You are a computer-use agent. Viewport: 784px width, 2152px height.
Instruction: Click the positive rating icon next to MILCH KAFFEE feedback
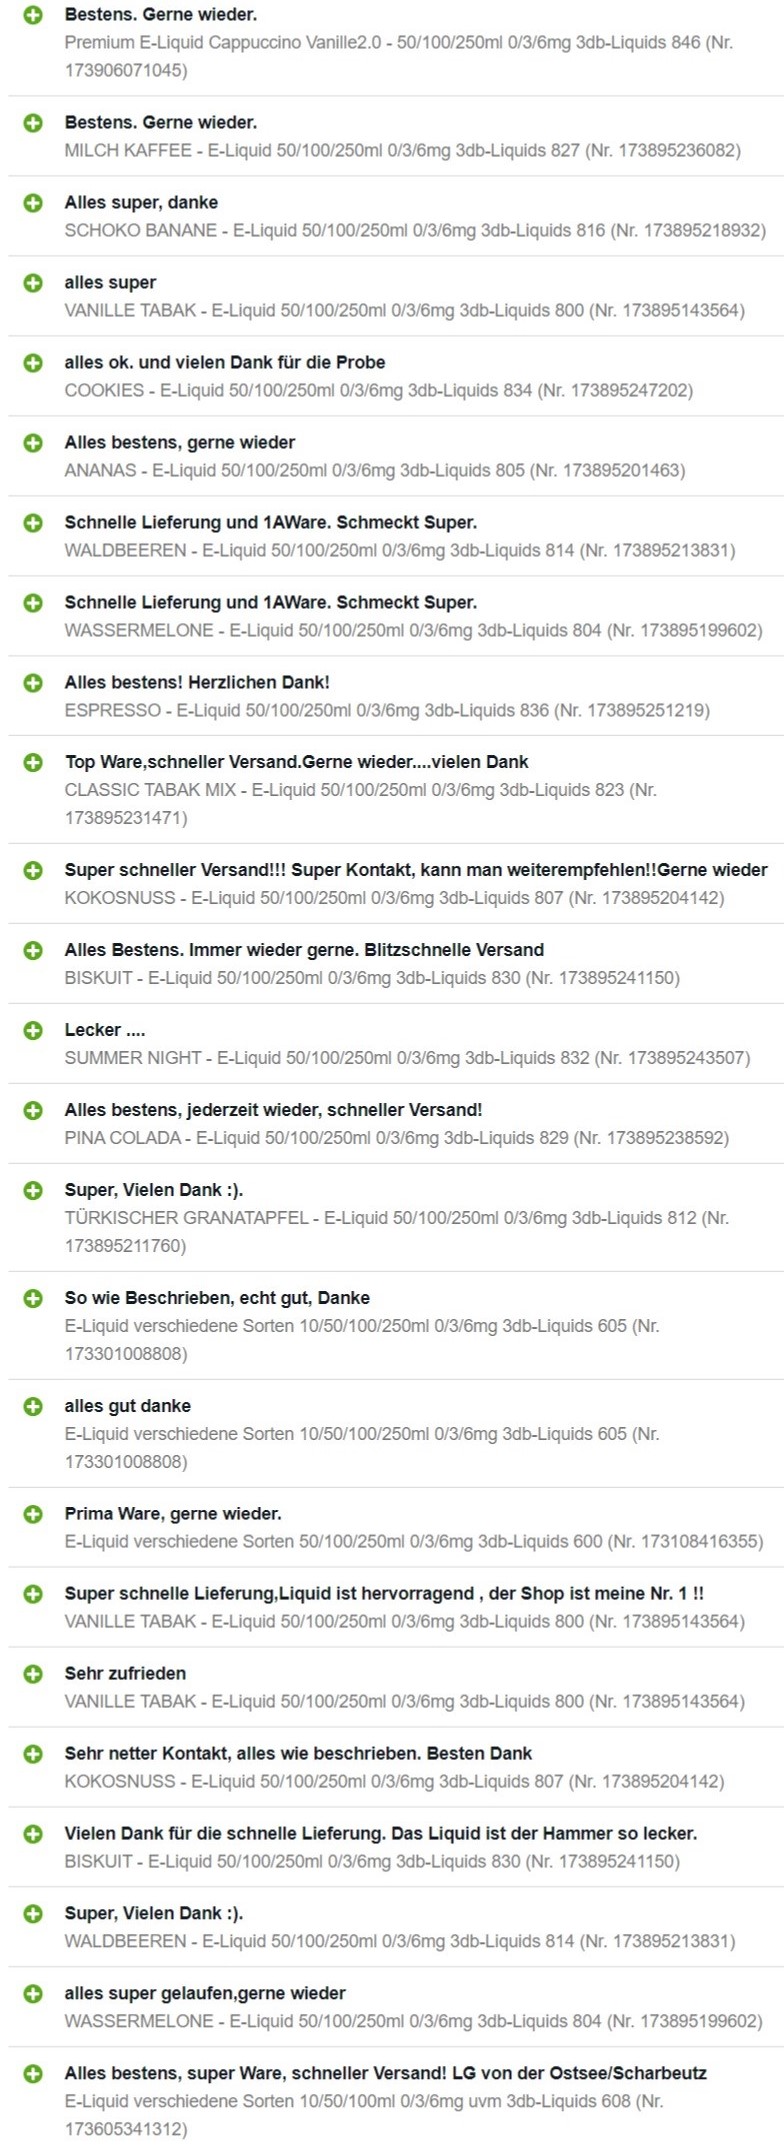[x=33, y=123]
